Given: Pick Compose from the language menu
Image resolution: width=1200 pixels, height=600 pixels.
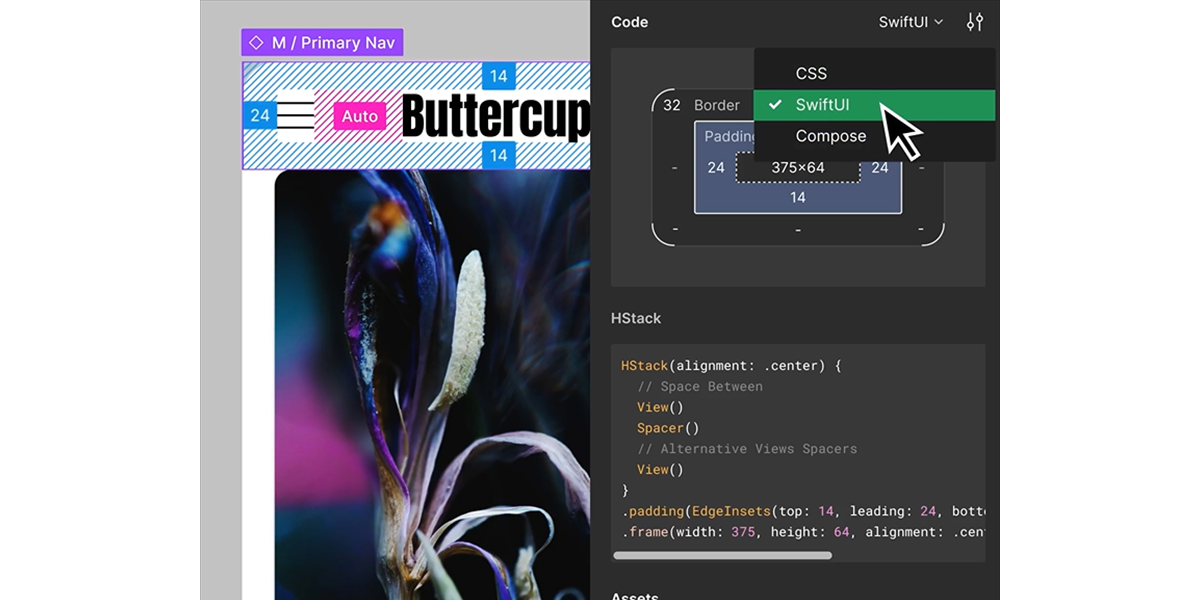Looking at the screenshot, I should (830, 136).
